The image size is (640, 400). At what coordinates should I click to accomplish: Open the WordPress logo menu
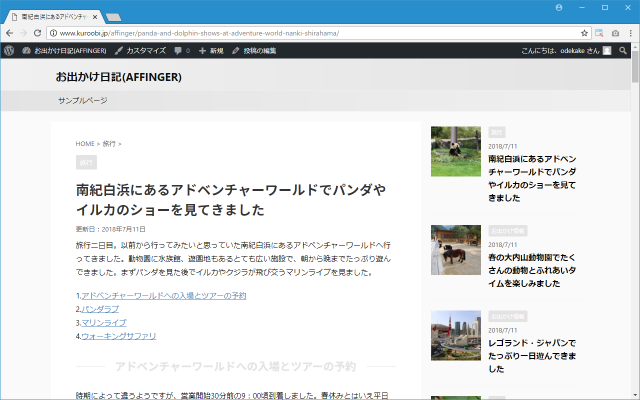point(9,51)
